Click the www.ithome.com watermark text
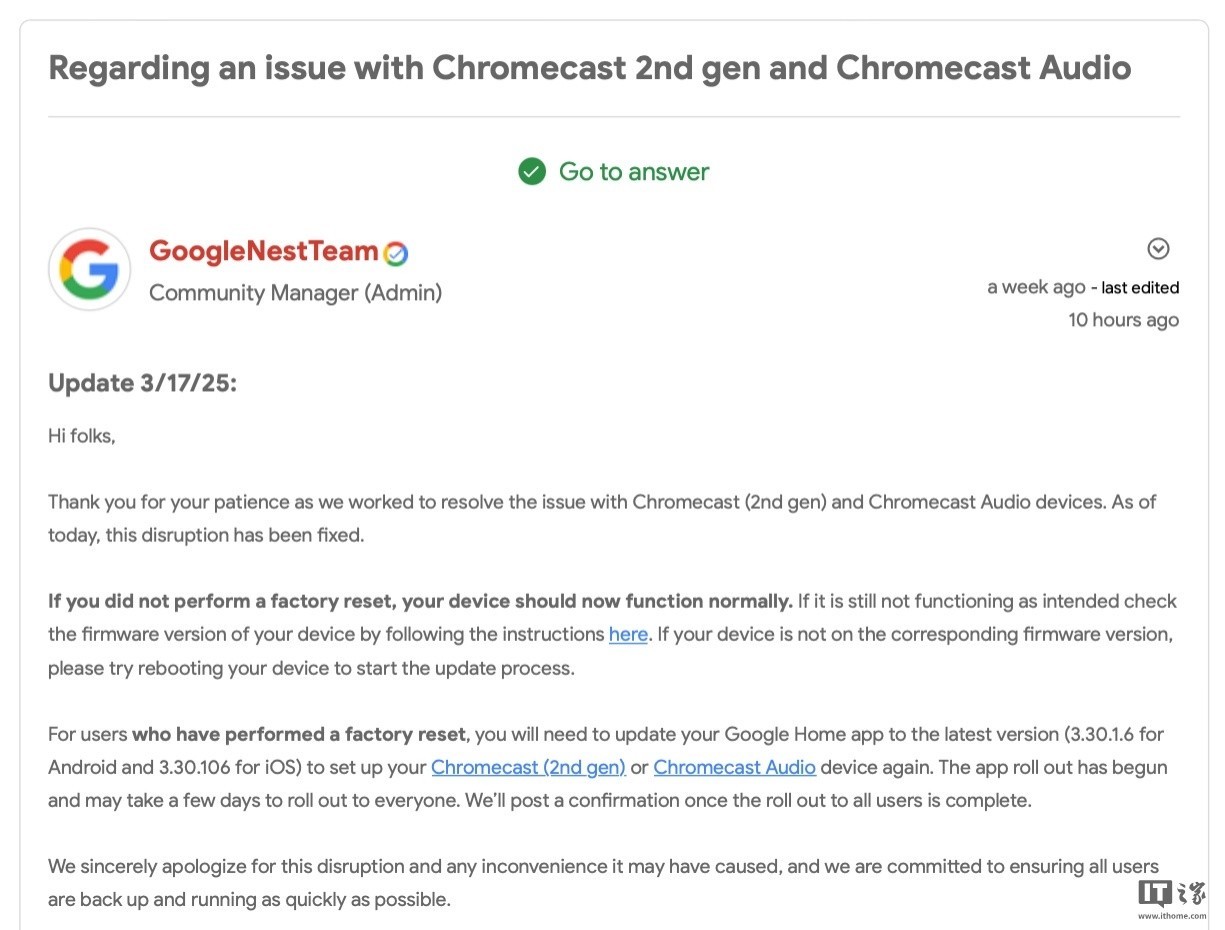The image size is (1225, 930). [1171, 915]
